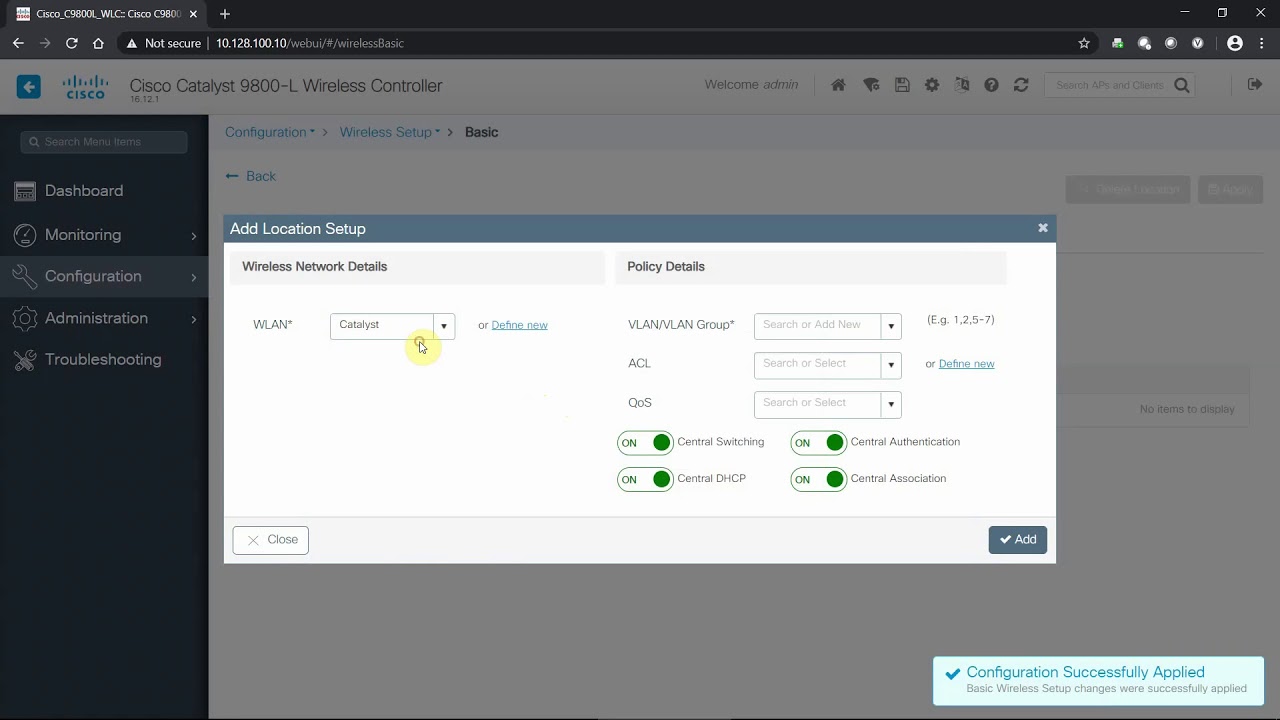
Task: Click the Not secure warning indicator
Action: (163, 43)
